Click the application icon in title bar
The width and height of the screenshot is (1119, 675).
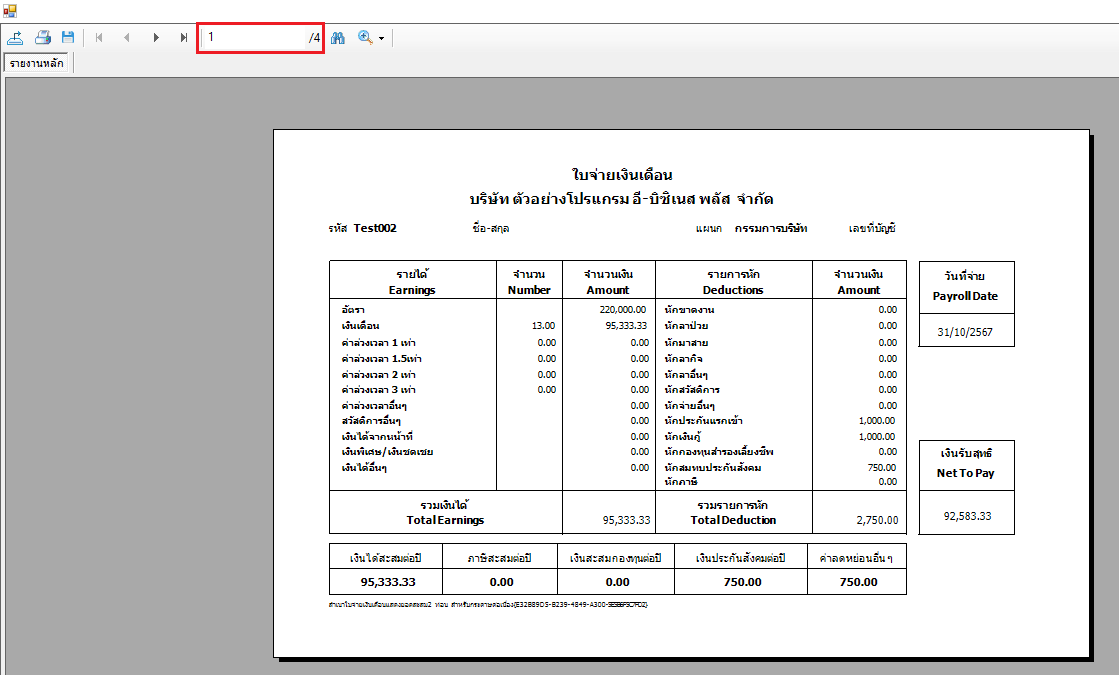click(9, 10)
